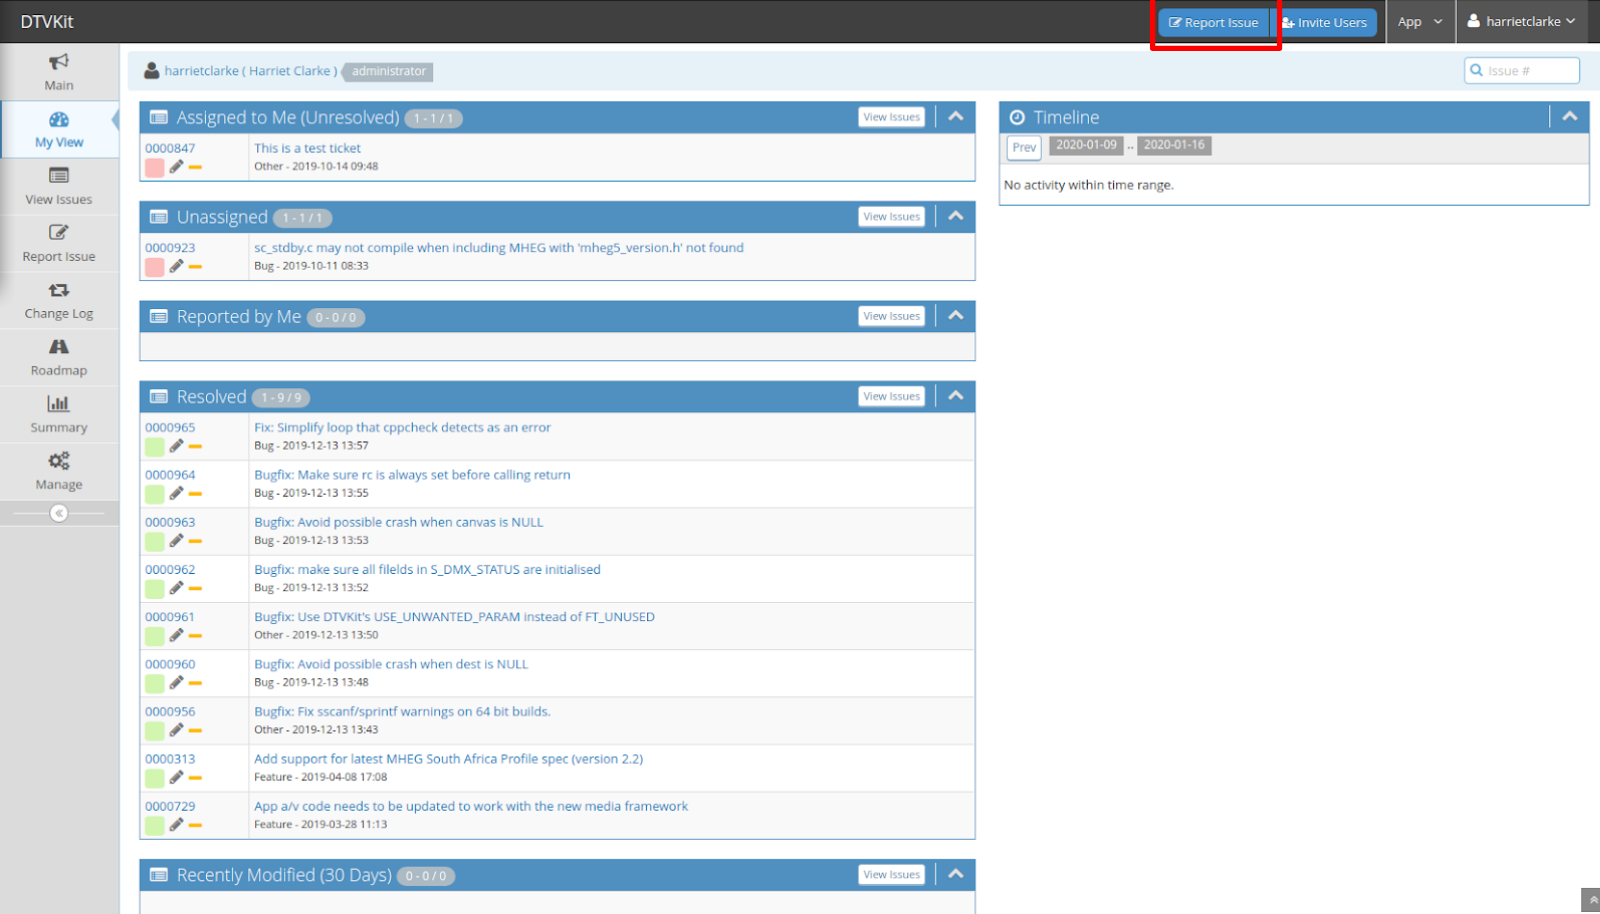Collapse the sidebar using the arrow toggle
Viewport: 1600px width, 914px height.
(x=59, y=513)
